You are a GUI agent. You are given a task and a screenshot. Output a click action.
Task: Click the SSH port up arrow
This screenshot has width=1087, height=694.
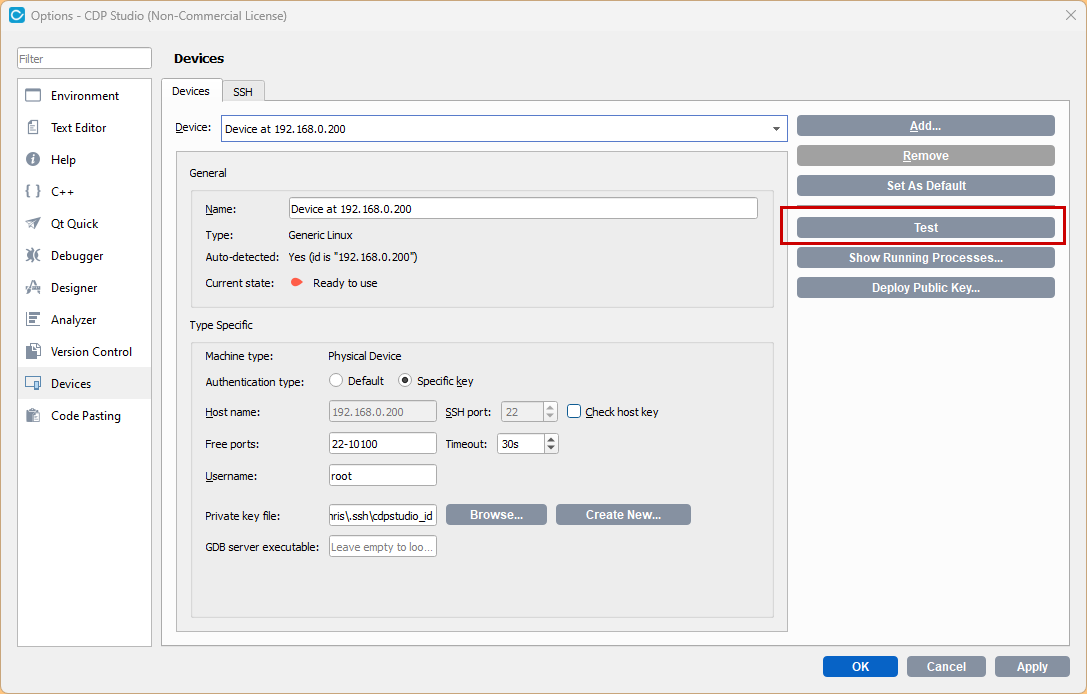pyautogui.click(x=550, y=407)
